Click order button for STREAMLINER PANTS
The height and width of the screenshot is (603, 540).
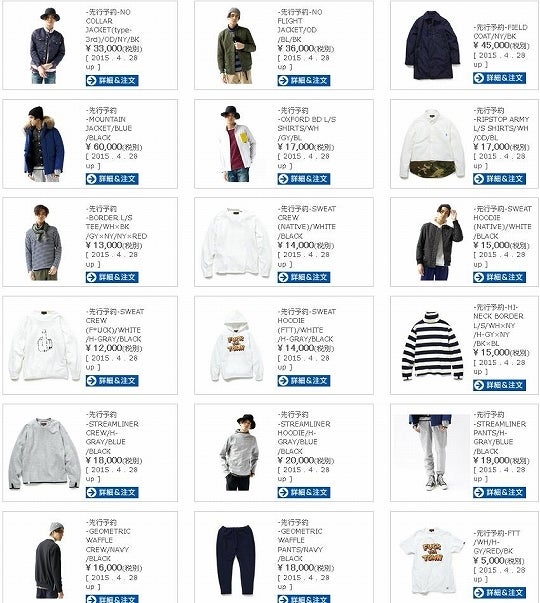point(499,492)
